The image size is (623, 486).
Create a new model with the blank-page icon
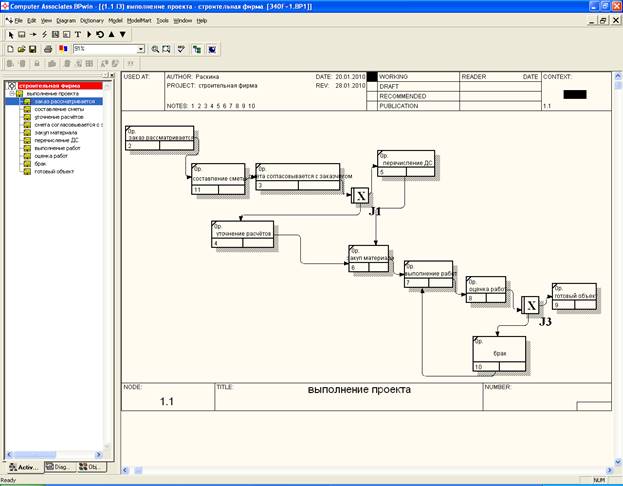point(10,49)
